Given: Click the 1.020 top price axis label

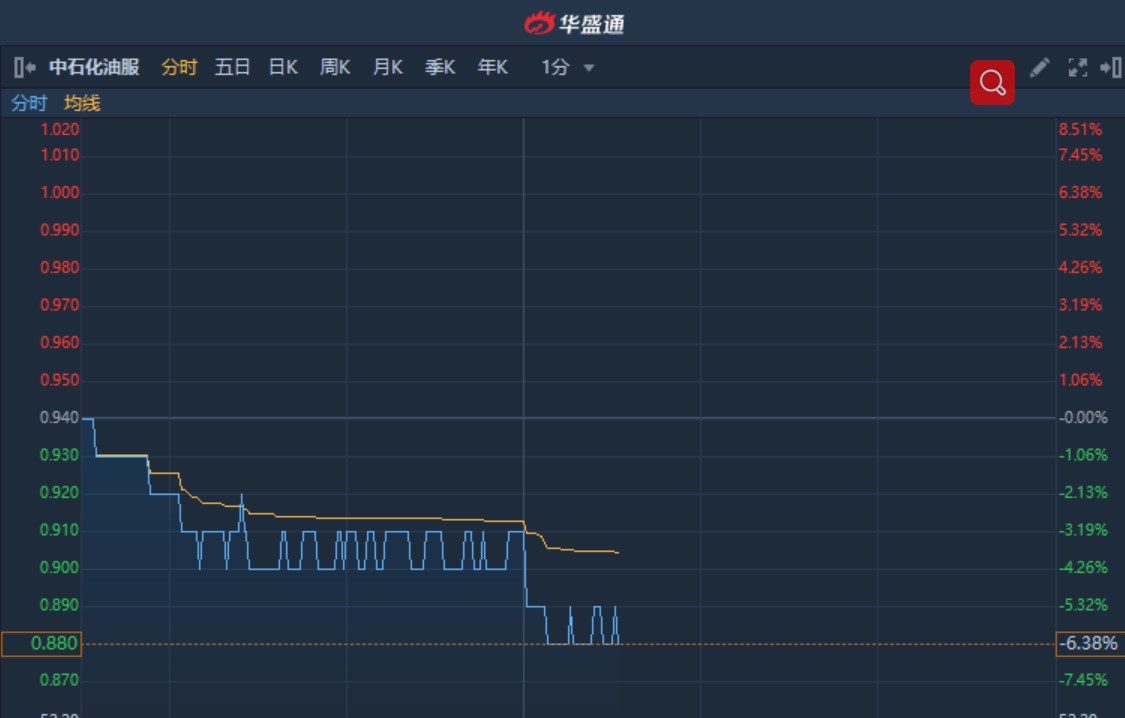Looking at the screenshot, I should click(x=60, y=129).
